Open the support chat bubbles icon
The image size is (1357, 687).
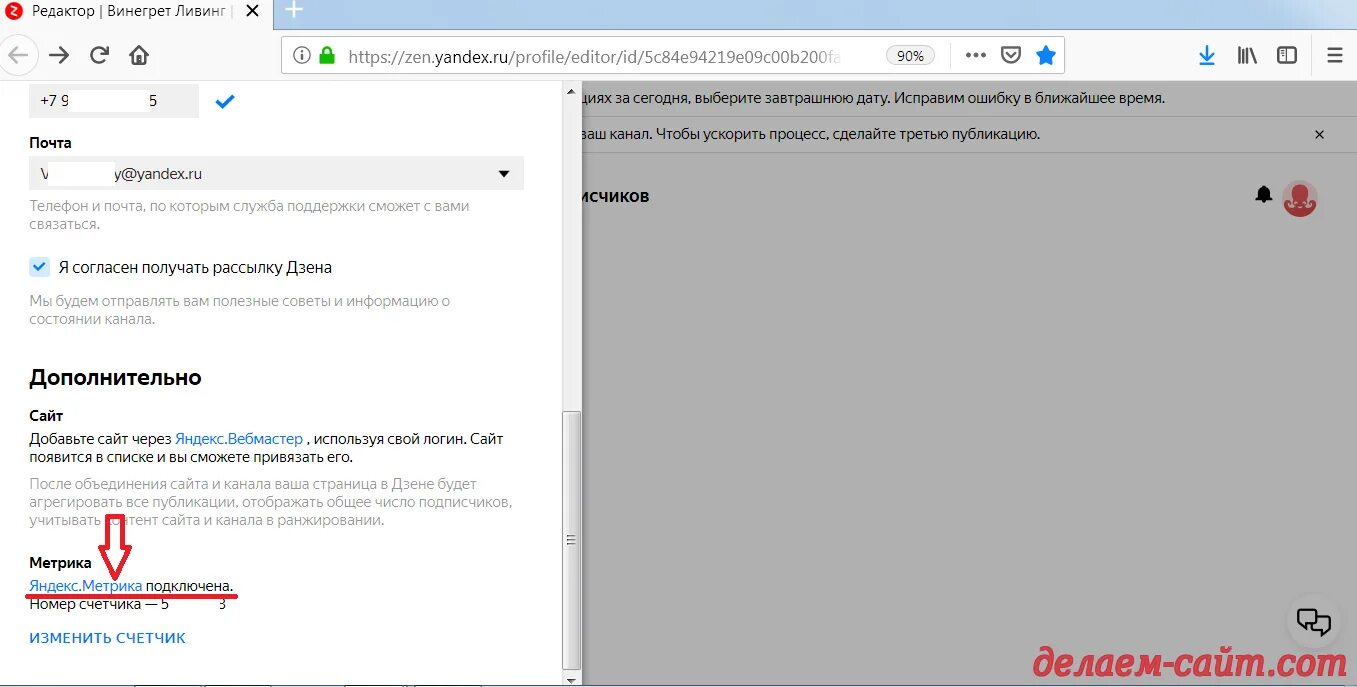pyautogui.click(x=1314, y=622)
